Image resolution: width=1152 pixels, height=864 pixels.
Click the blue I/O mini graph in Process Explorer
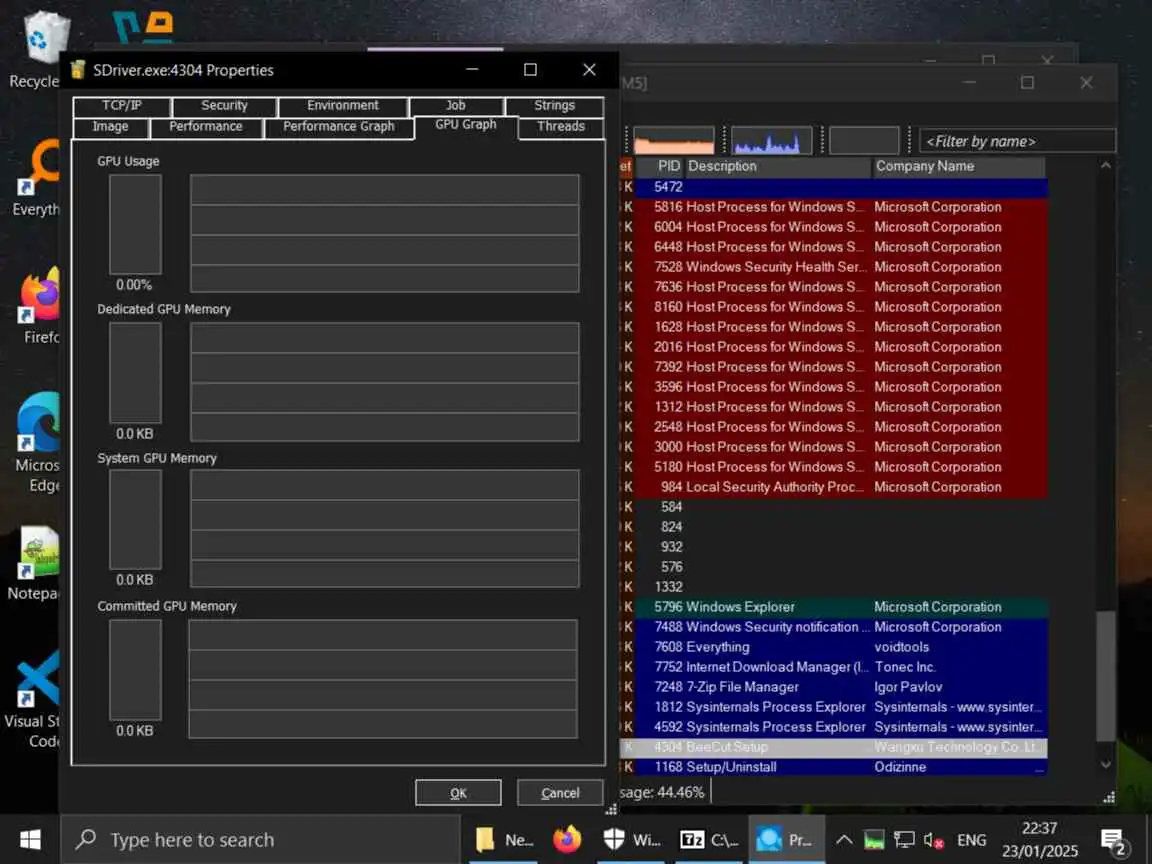coord(771,140)
